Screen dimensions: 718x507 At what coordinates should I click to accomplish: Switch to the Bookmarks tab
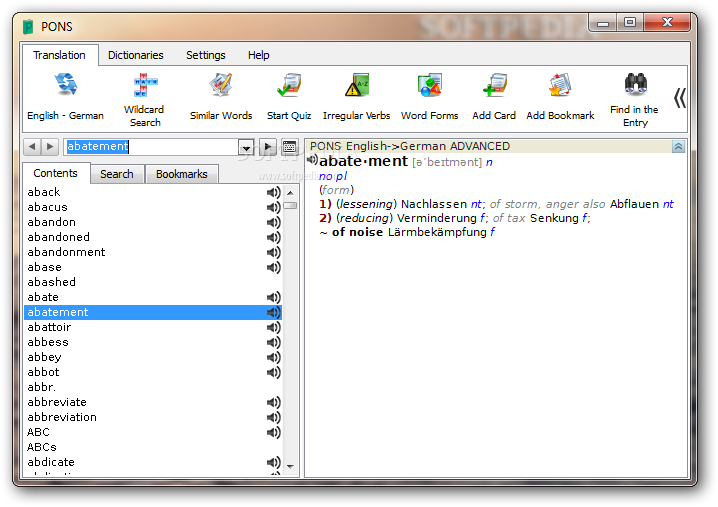(x=181, y=174)
